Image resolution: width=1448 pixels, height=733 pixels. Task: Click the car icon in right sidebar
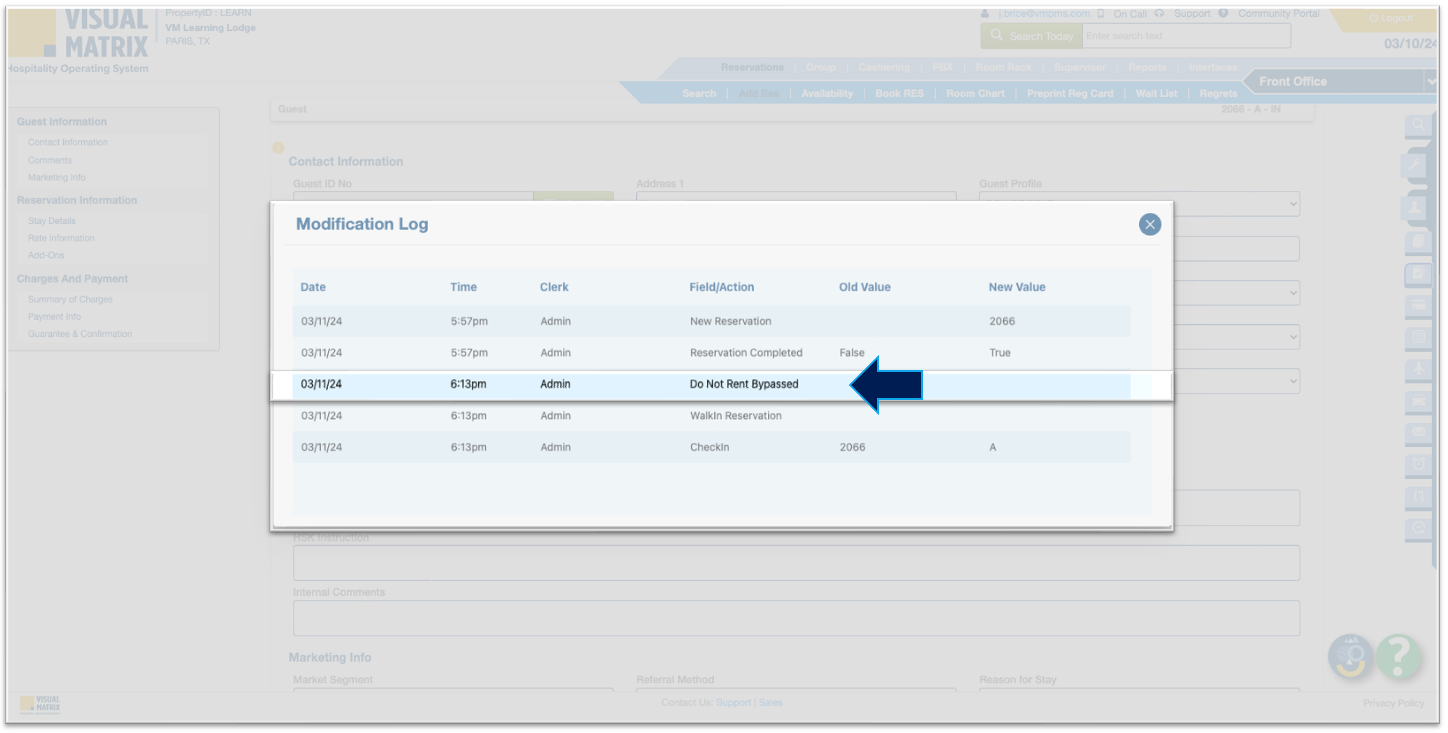point(1418,401)
